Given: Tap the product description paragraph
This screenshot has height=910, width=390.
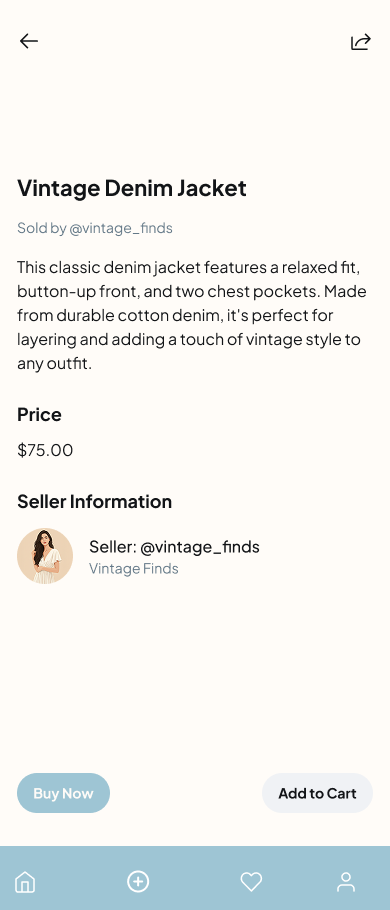Looking at the screenshot, I should (x=192, y=316).
